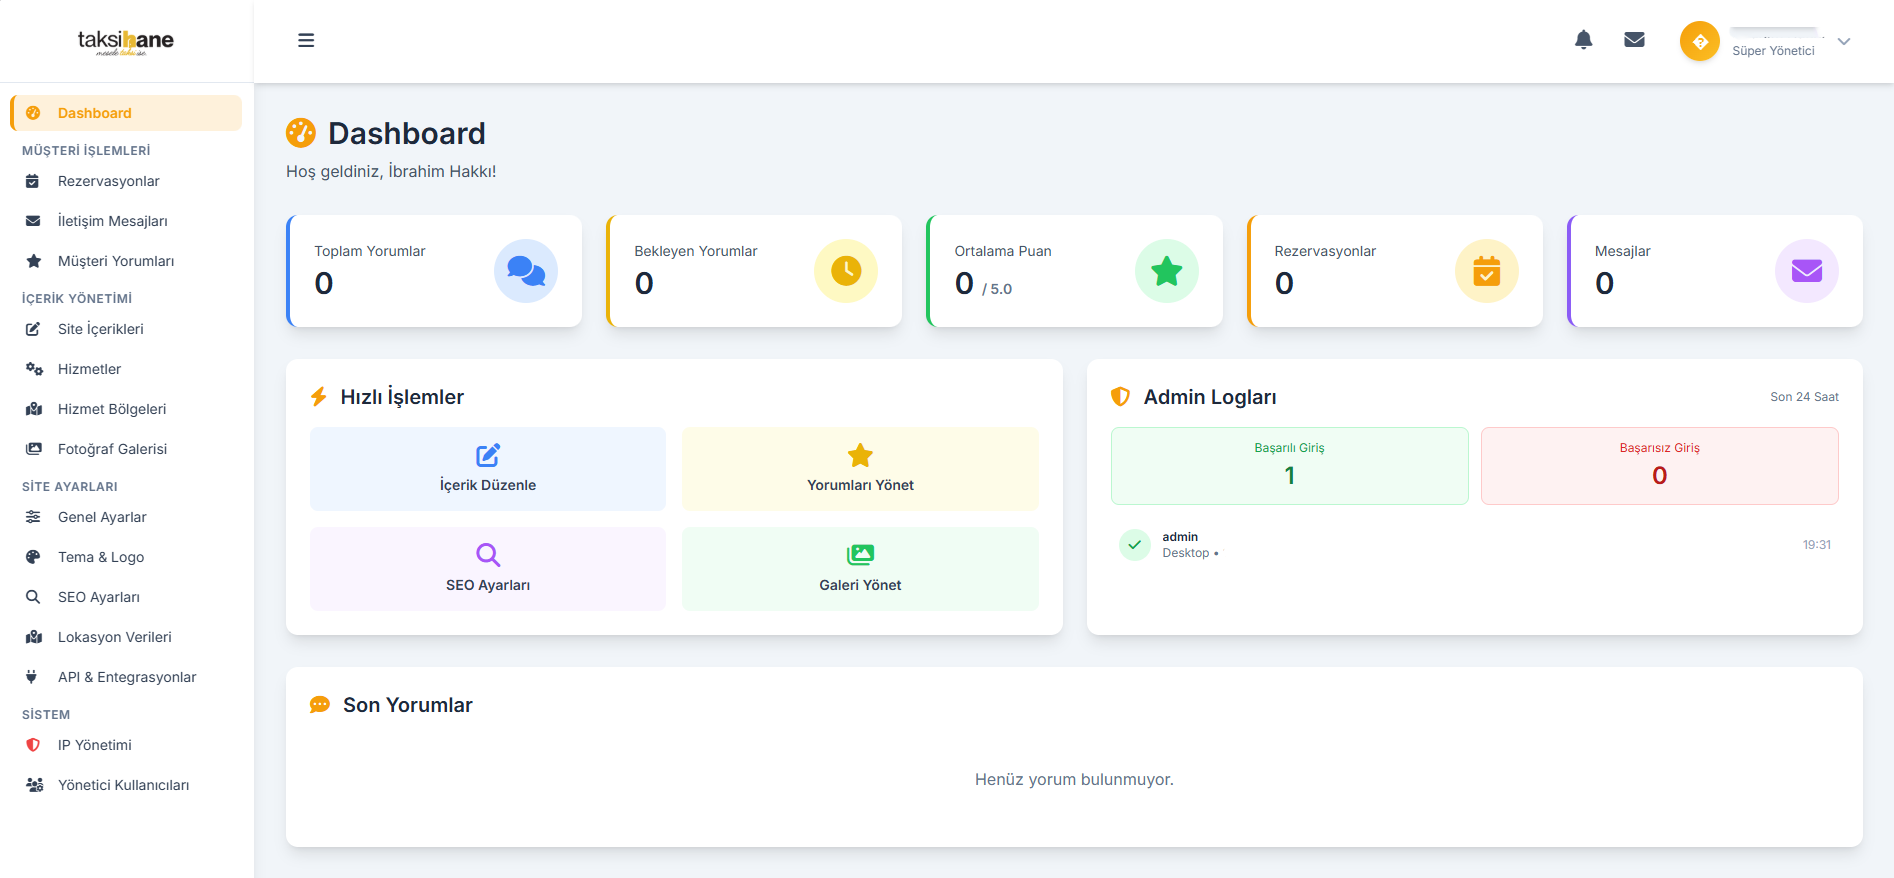Open IP Yönetimi in the sidebar
The width and height of the screenshot is (1894, 878).
pyautogui.click(x=94, y=745)
